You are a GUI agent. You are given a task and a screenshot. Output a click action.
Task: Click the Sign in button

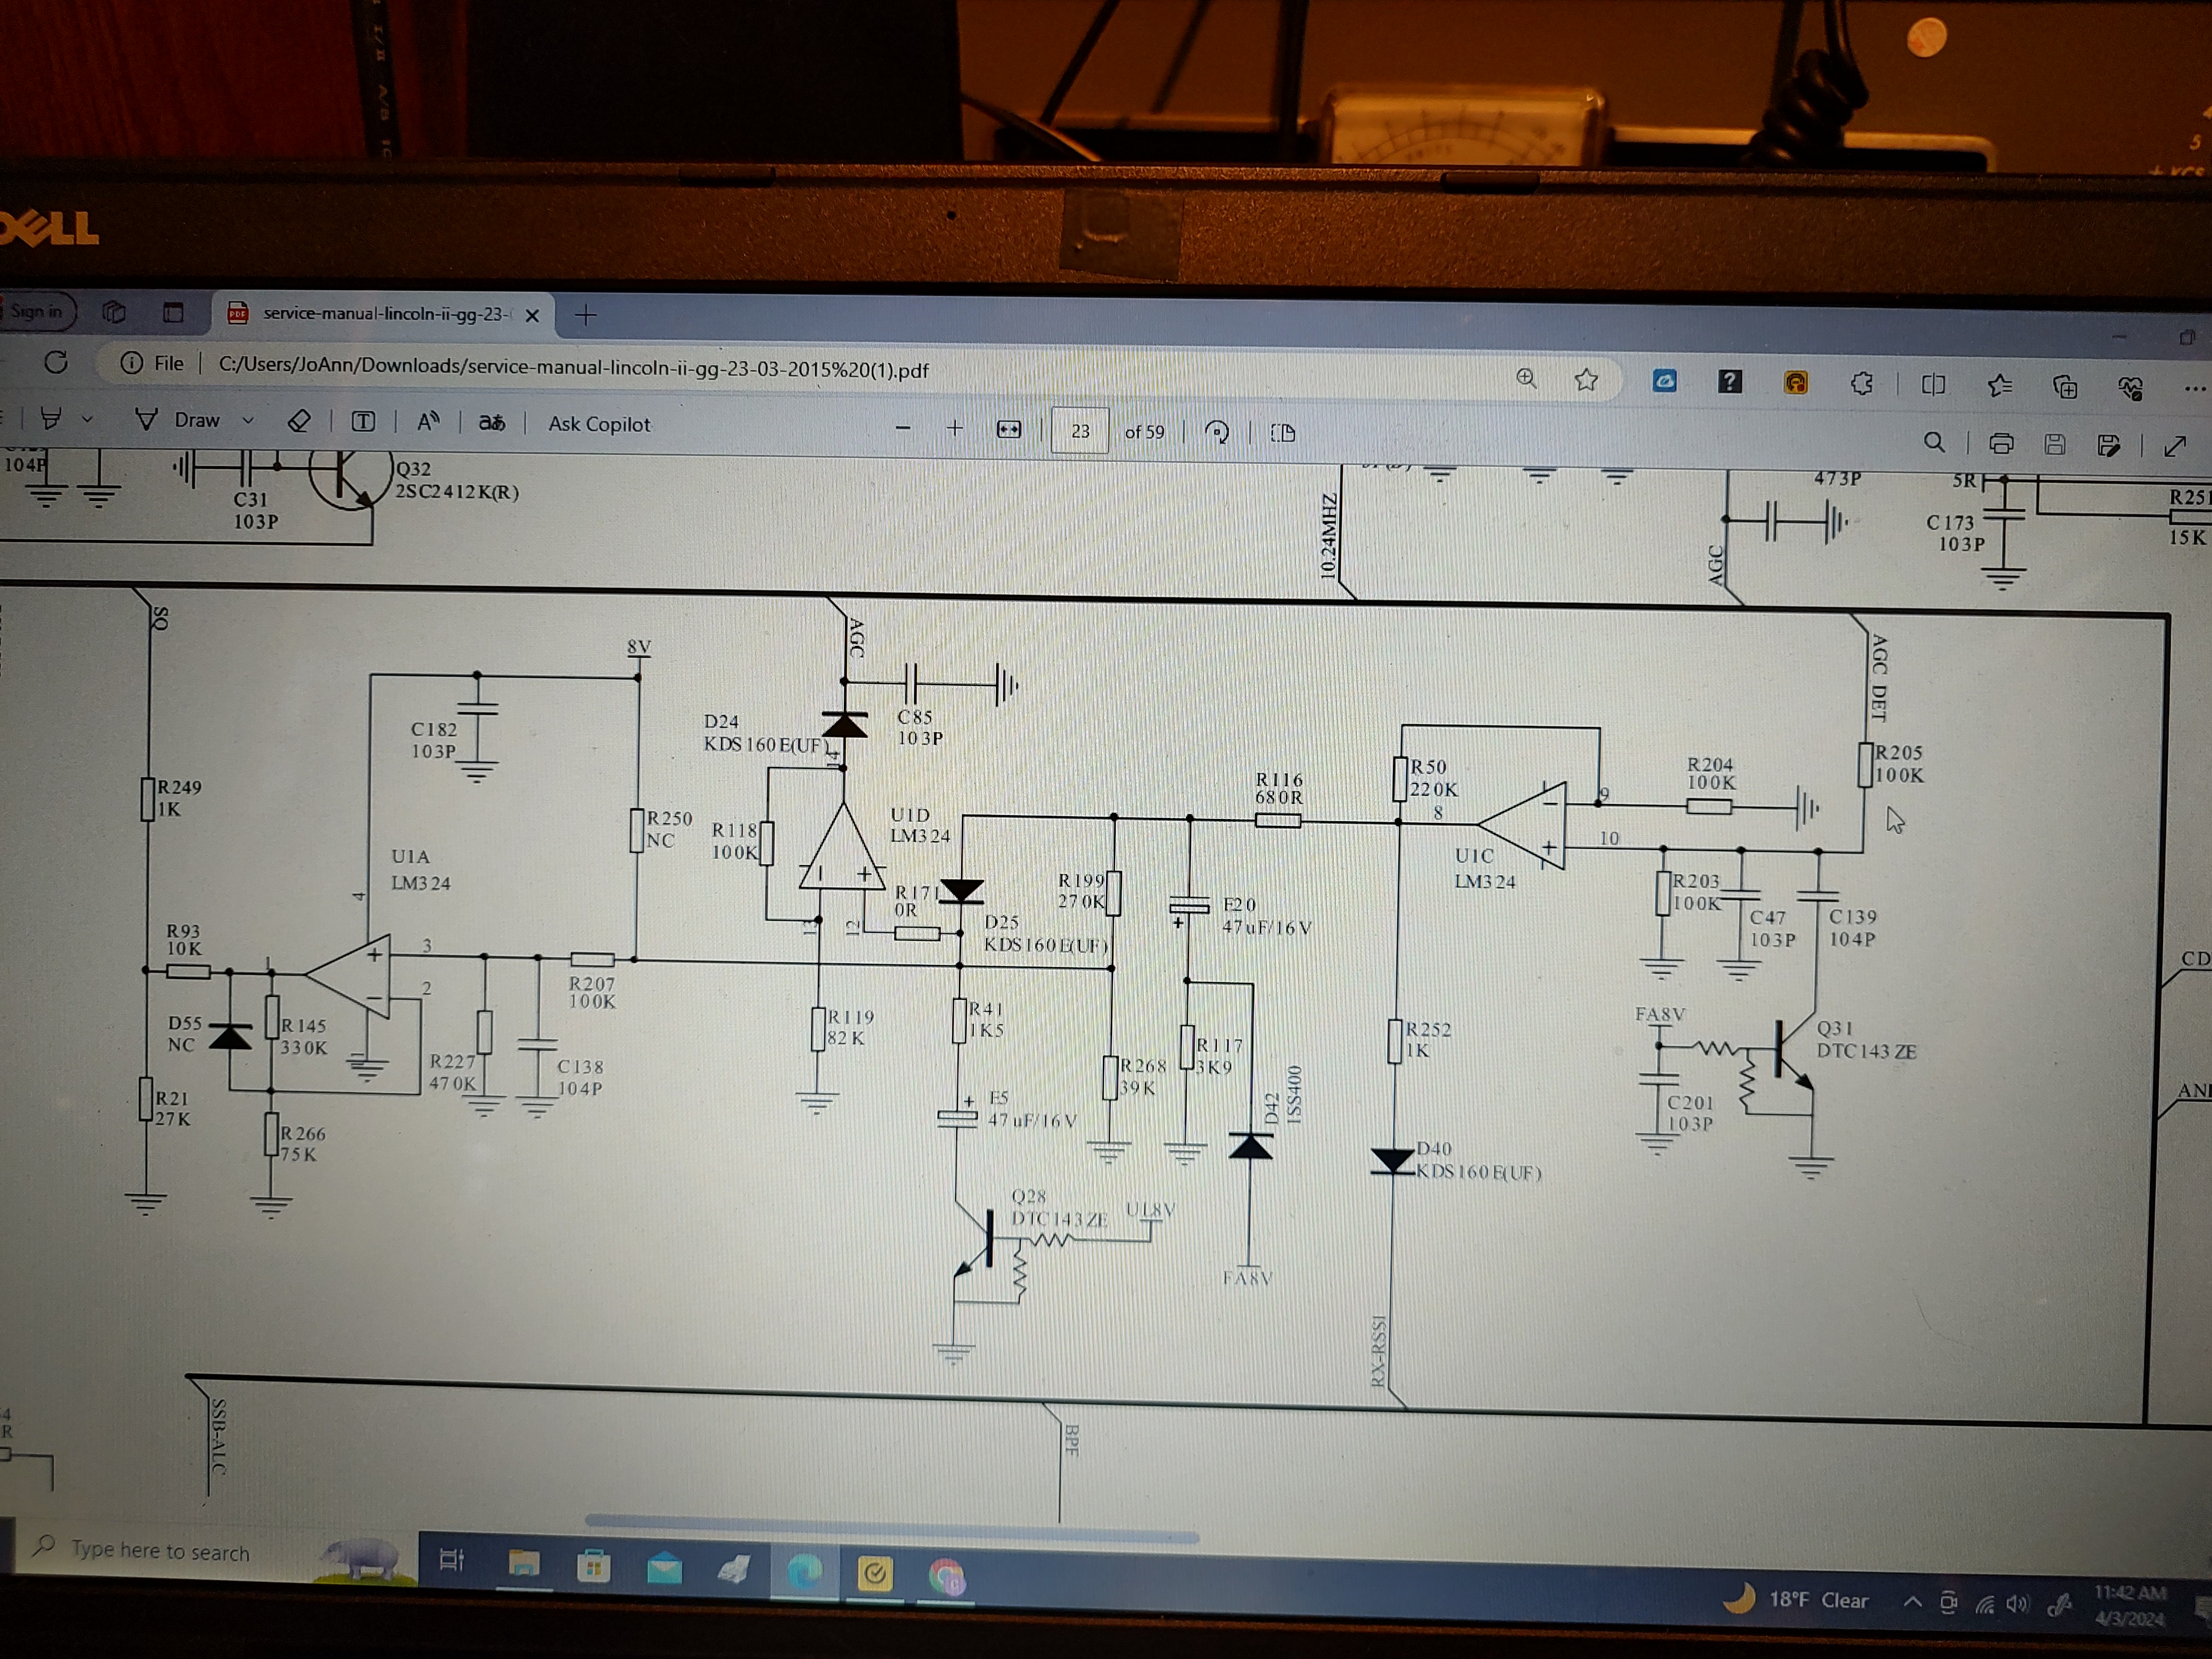[37, 311]
